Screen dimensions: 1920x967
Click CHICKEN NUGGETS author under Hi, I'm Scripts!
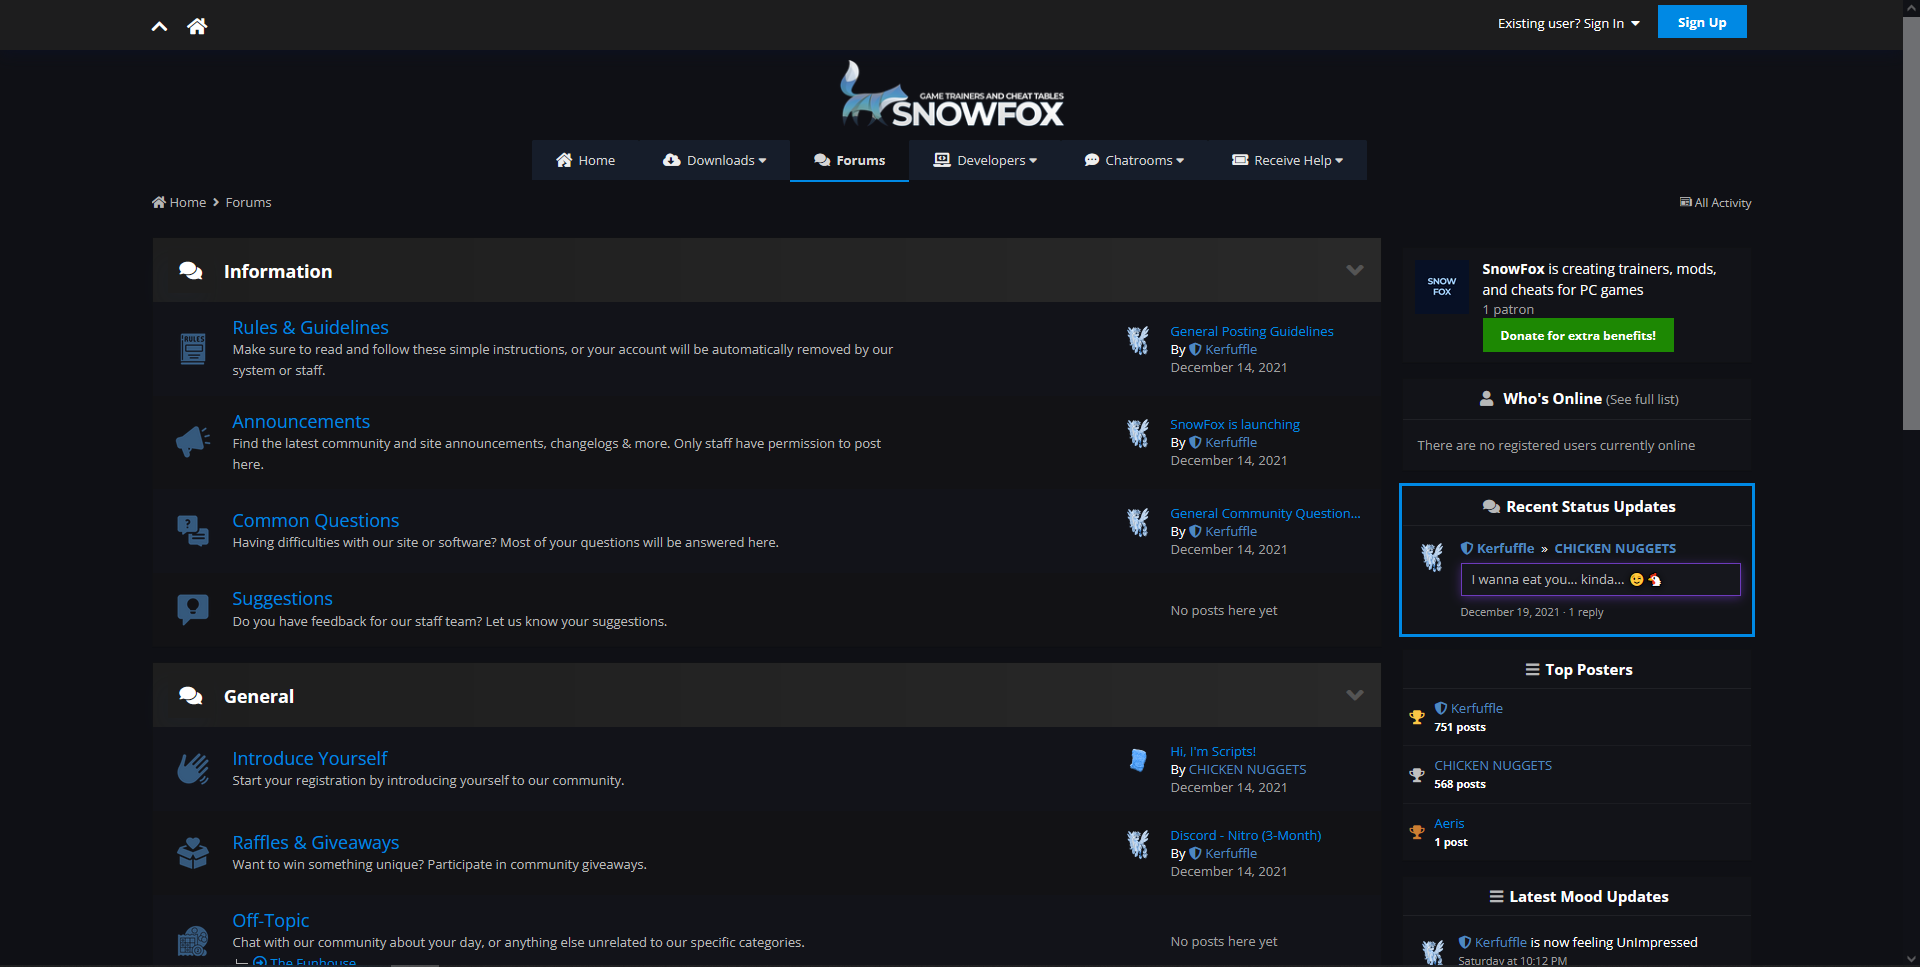[1247, 769]
